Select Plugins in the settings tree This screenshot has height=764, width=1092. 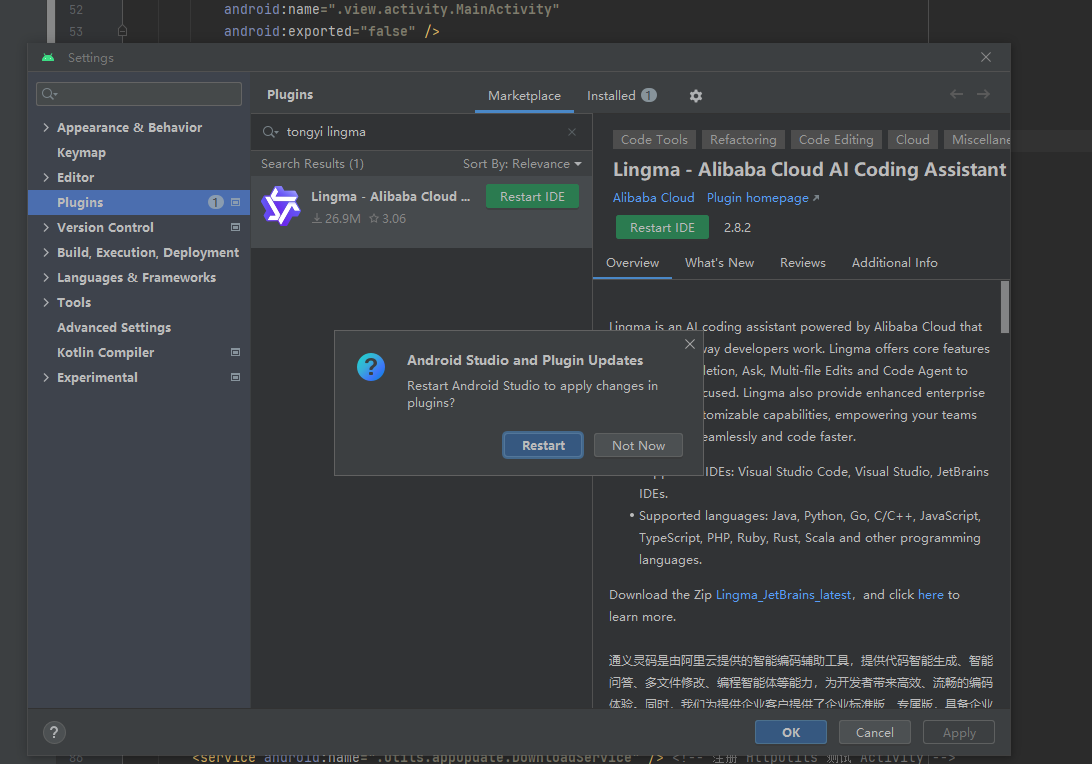pos(139,203)
